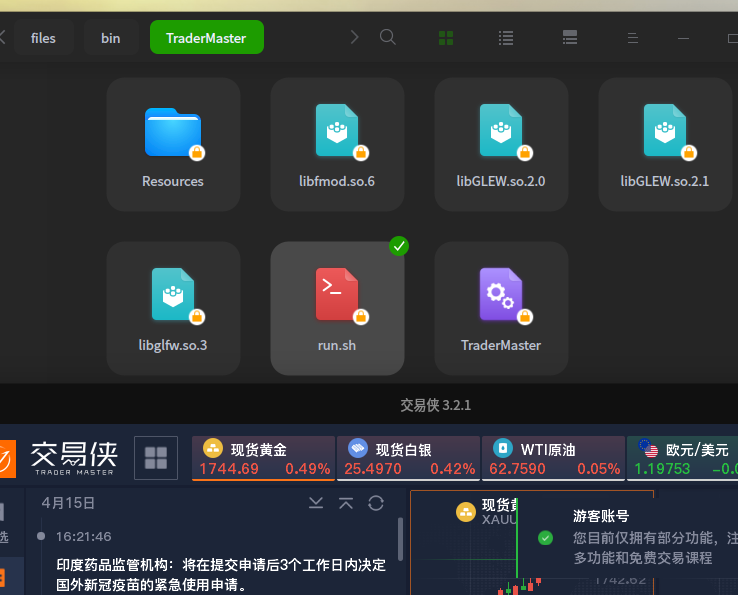The height and width of the screenshot is (595, 738).
Task: Navigate forward with the right arrow
Action: coord(354,37)
